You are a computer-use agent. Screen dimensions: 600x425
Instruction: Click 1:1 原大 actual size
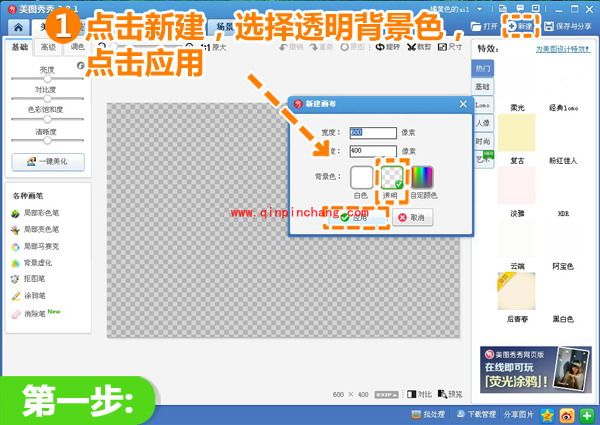tap(214, 47)
